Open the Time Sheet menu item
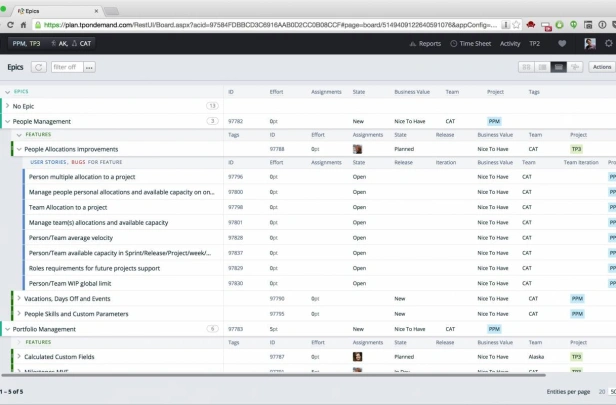The height and width of the screenshot is (405, 616). (x=471, y=44)
